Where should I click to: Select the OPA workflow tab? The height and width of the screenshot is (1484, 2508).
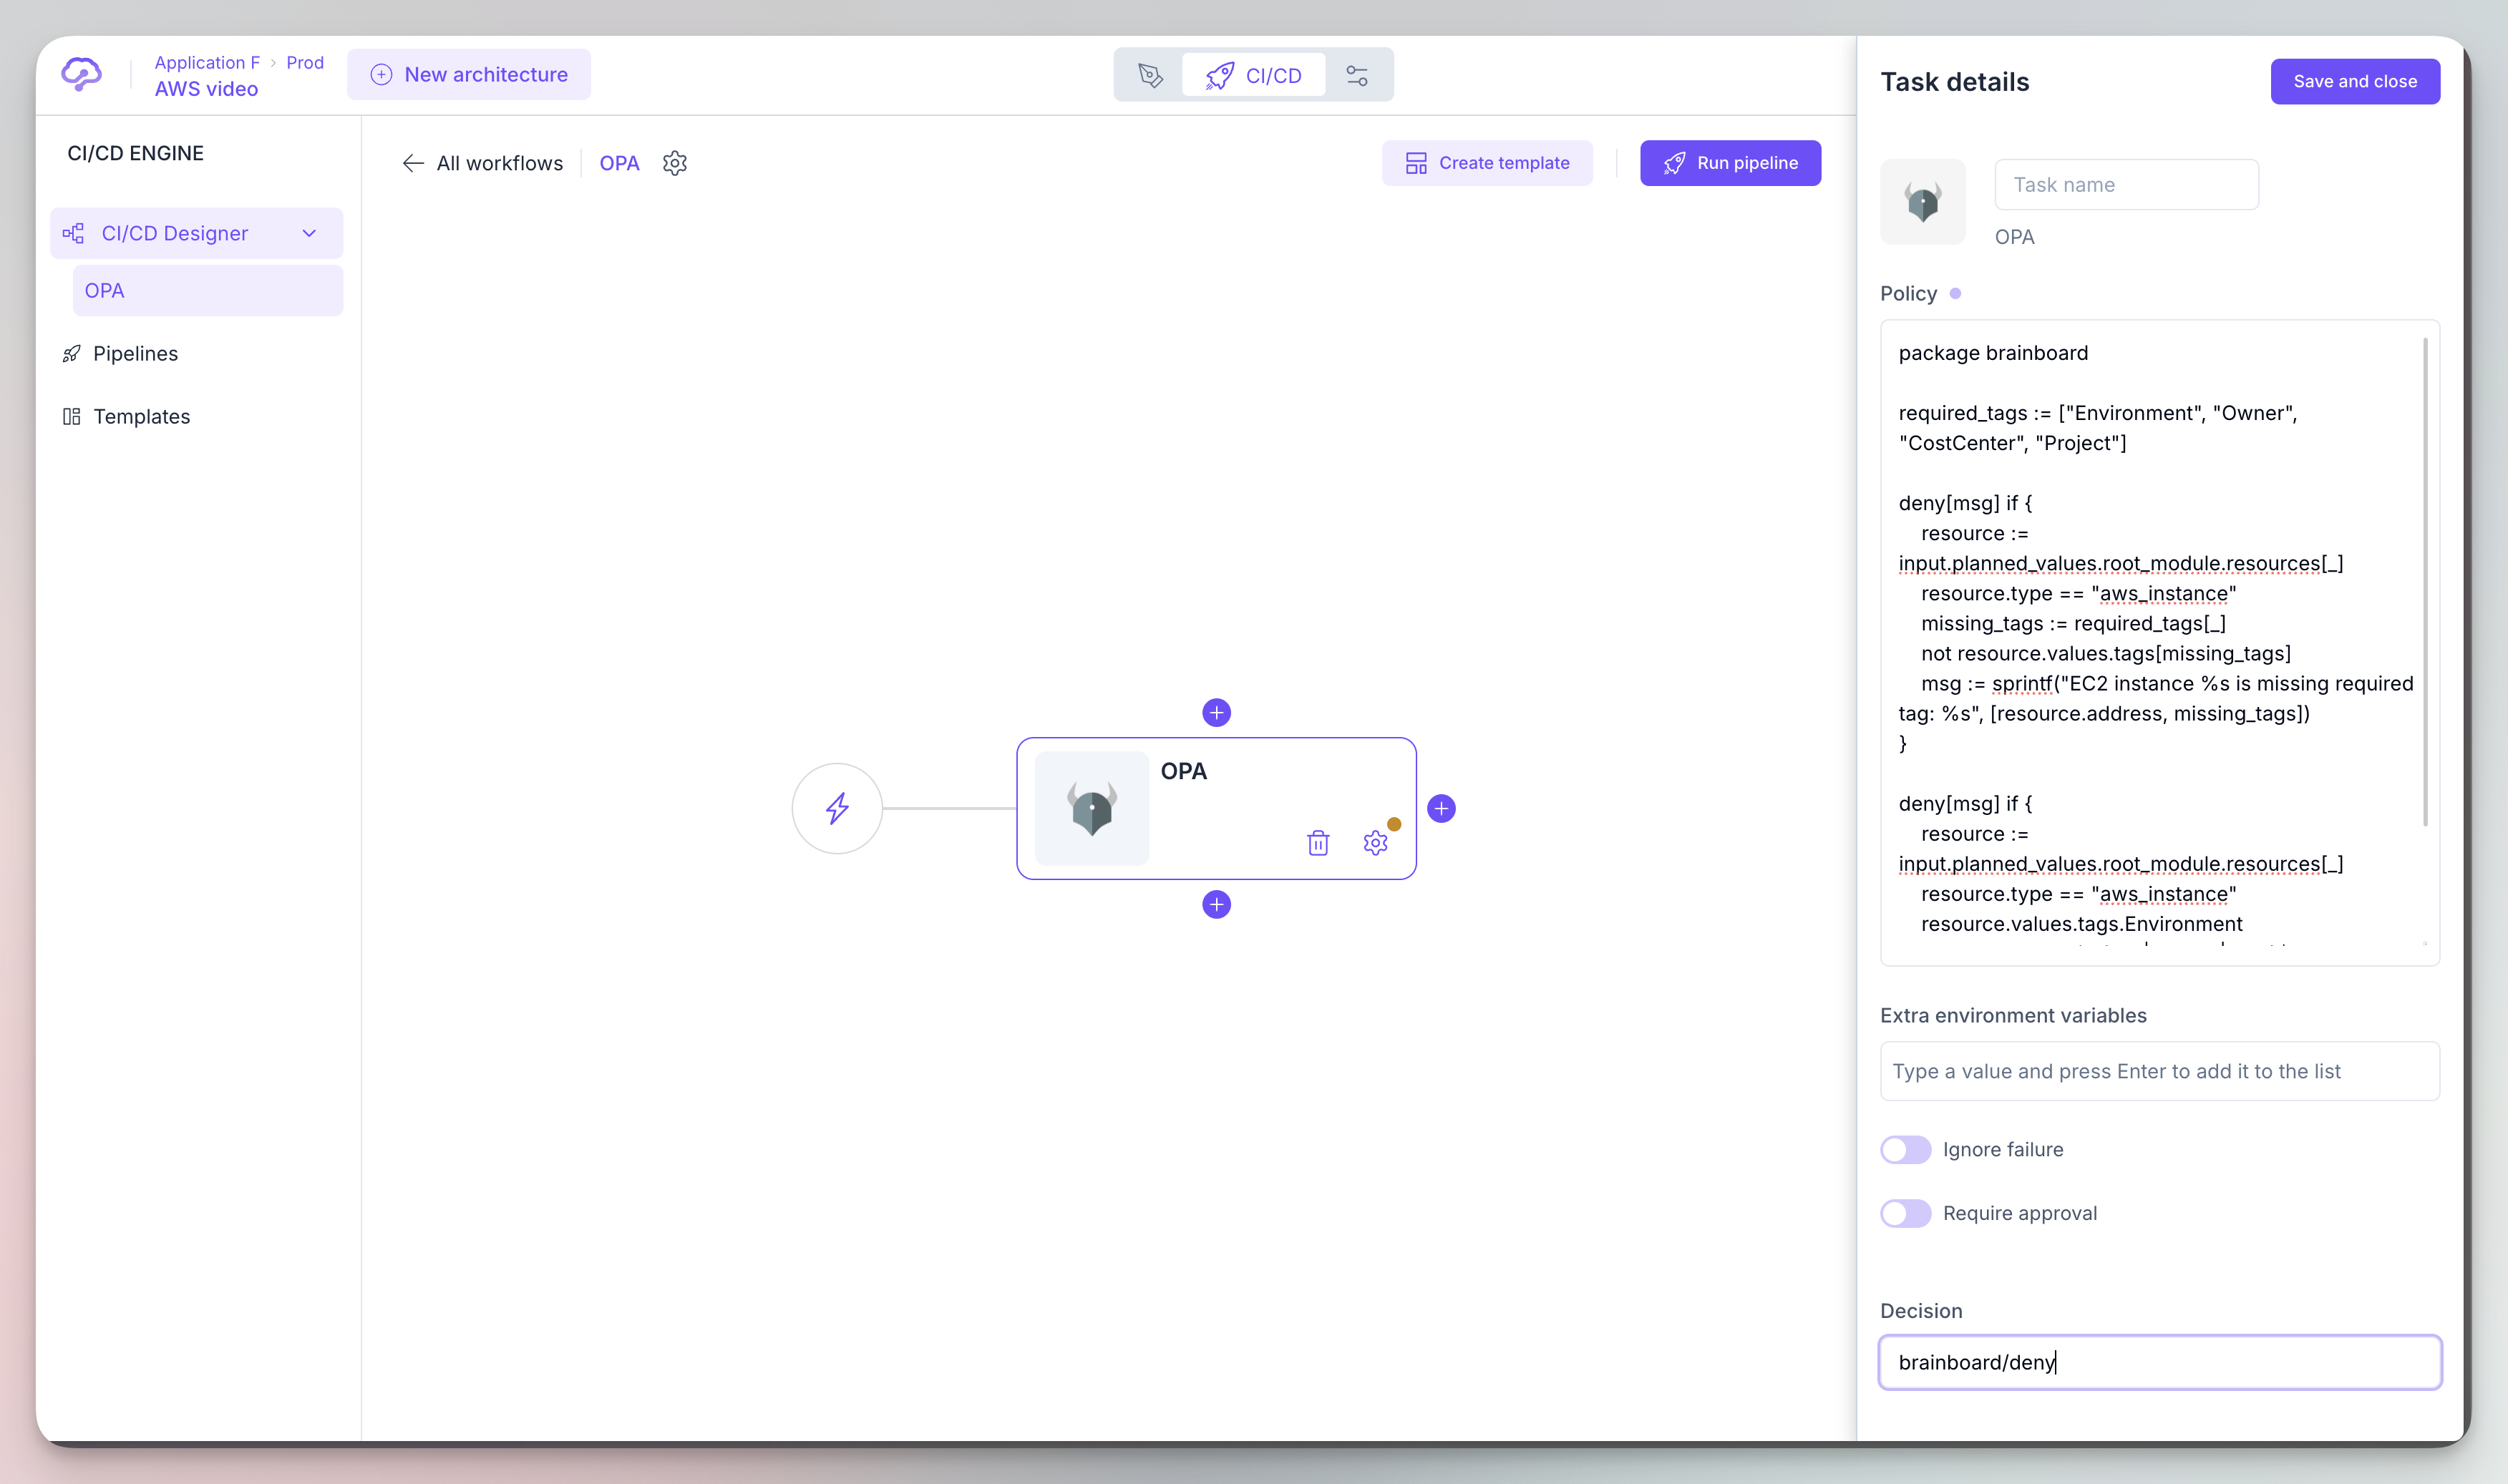point(619,163)
